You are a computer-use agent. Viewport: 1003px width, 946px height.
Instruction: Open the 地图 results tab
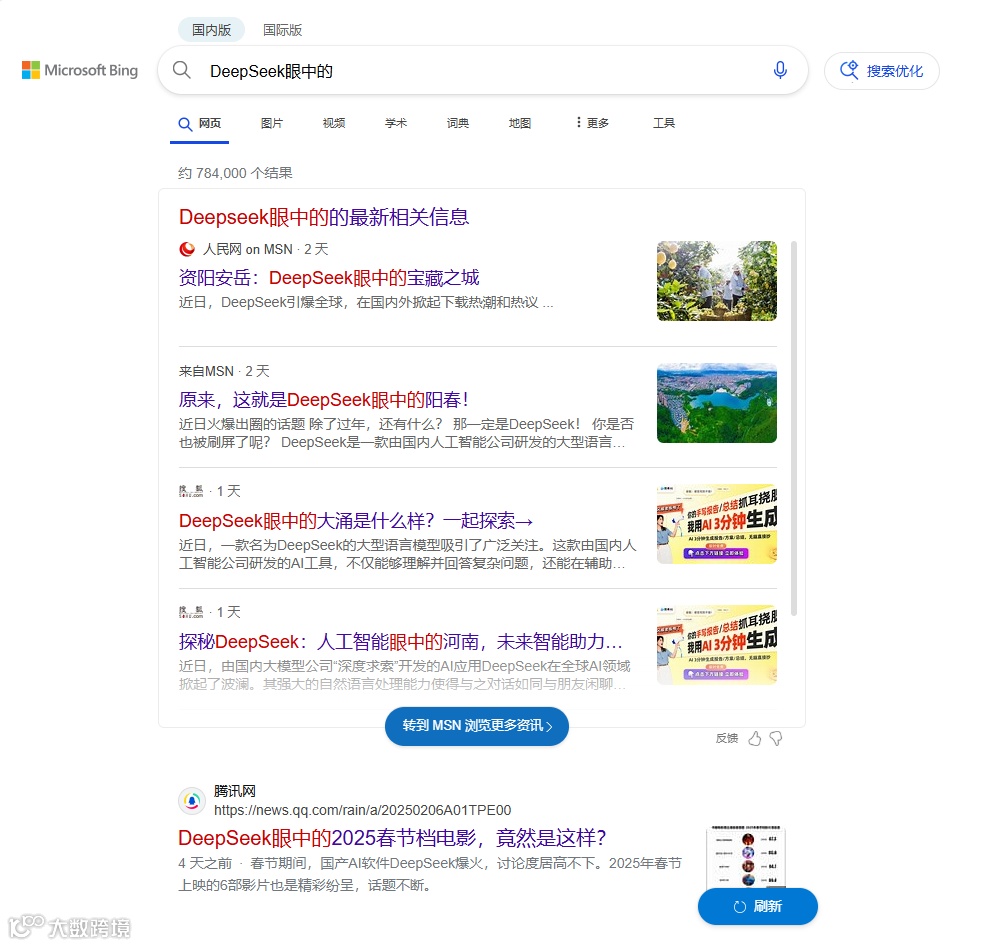520,123
